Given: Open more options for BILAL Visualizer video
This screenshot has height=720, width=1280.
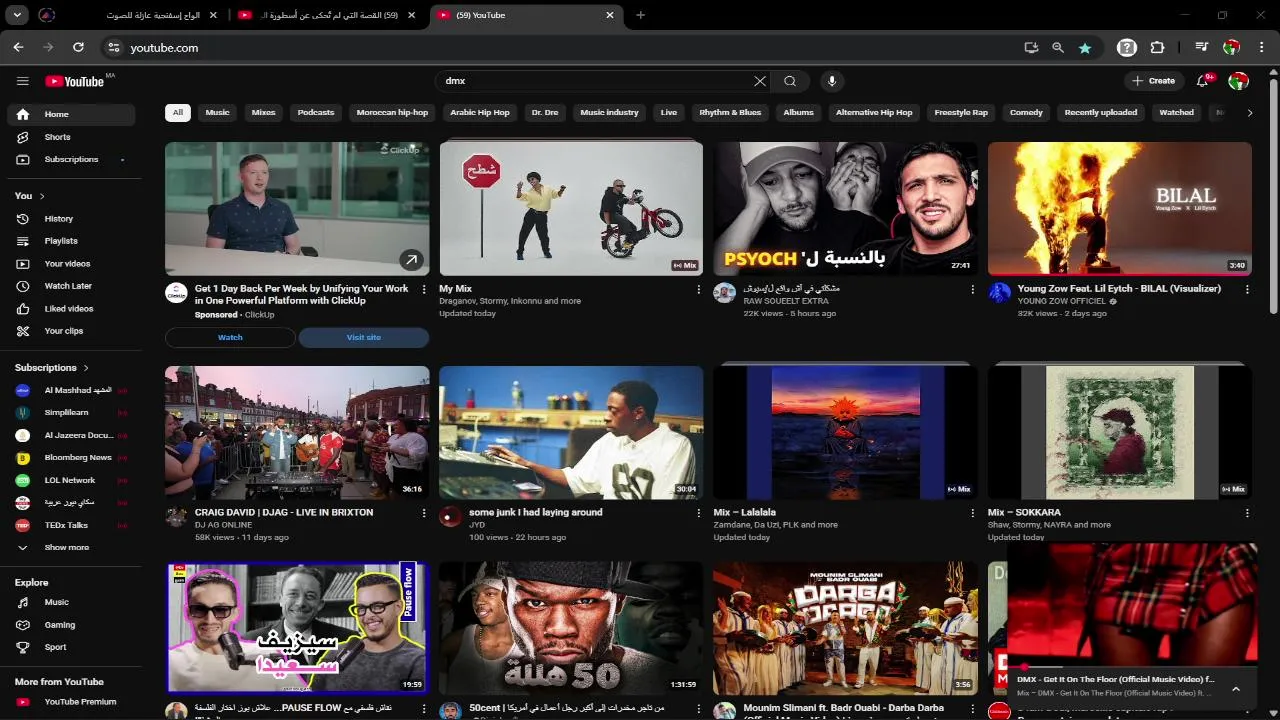Looking at the screenshot, I should coord(1247,289).
